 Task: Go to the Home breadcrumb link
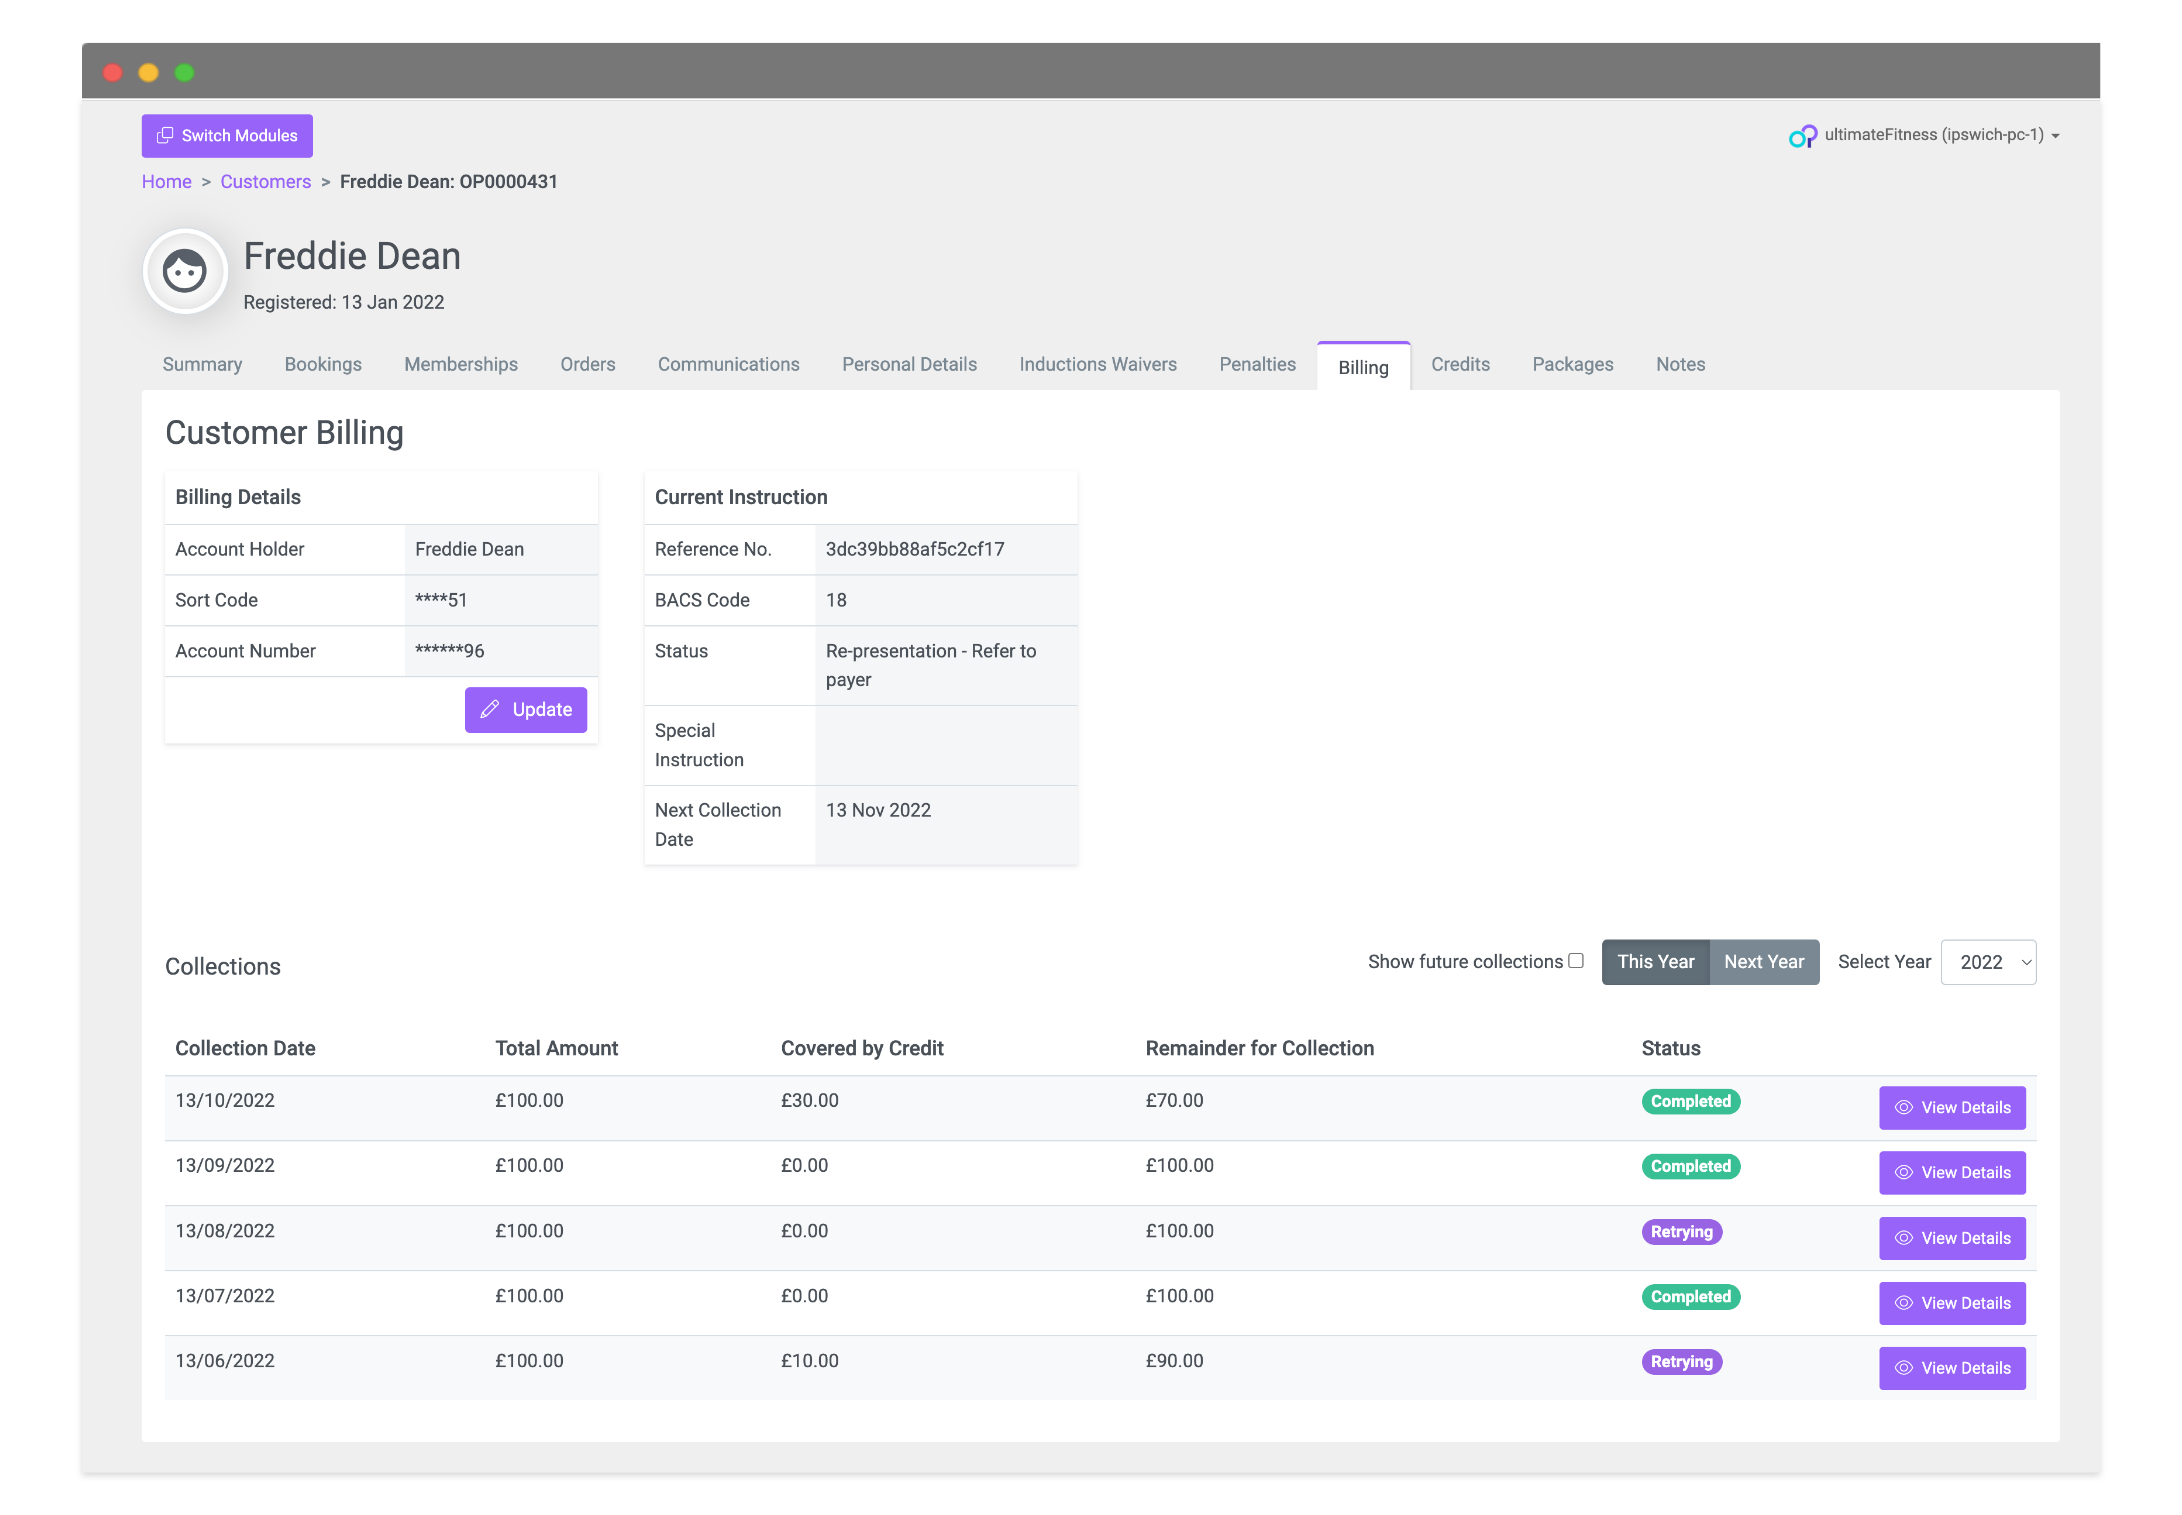click(166, 181)
